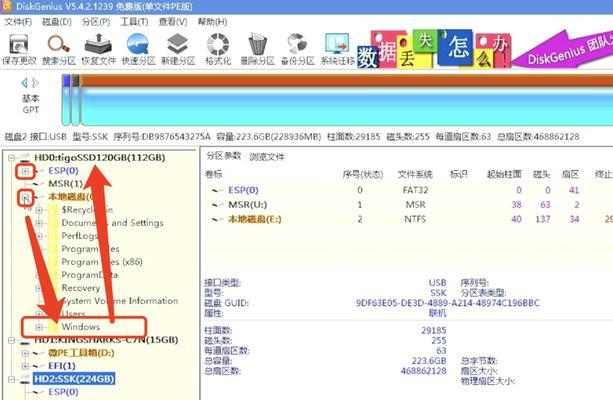Screen dimensions: 613x400
Task: Click the large cyan partition bar in disk map
Action: pos(346,100)
